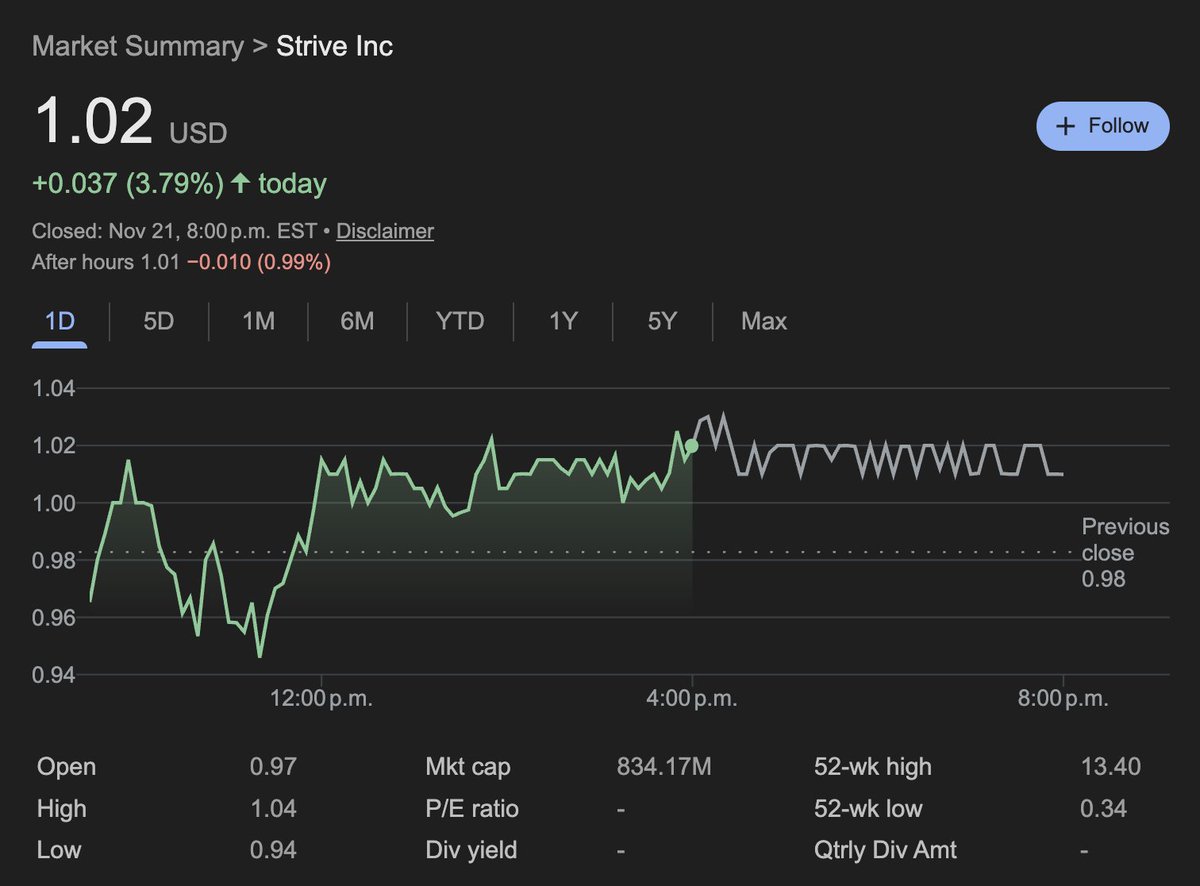Click the green 4:00 p.m. close marker dot

(691, 445)
